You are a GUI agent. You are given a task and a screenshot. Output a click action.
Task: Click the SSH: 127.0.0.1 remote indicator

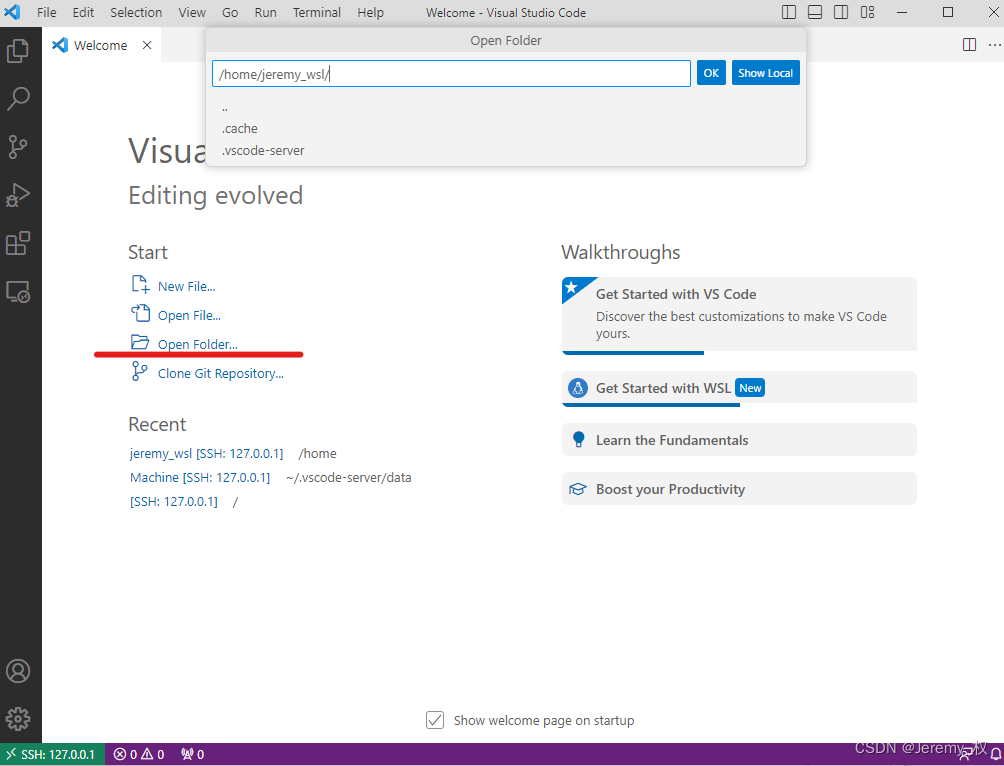coord(53,754)
